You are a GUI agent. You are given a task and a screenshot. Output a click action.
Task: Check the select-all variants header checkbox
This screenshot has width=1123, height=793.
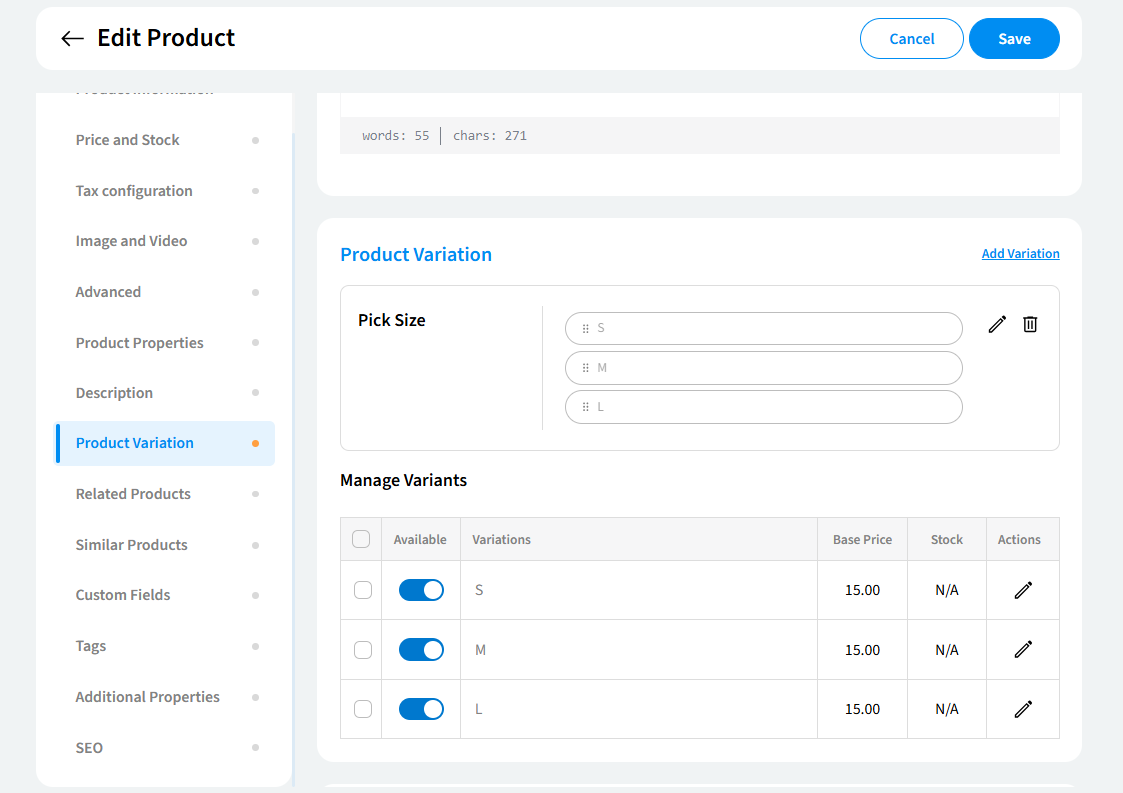point(361,539)
